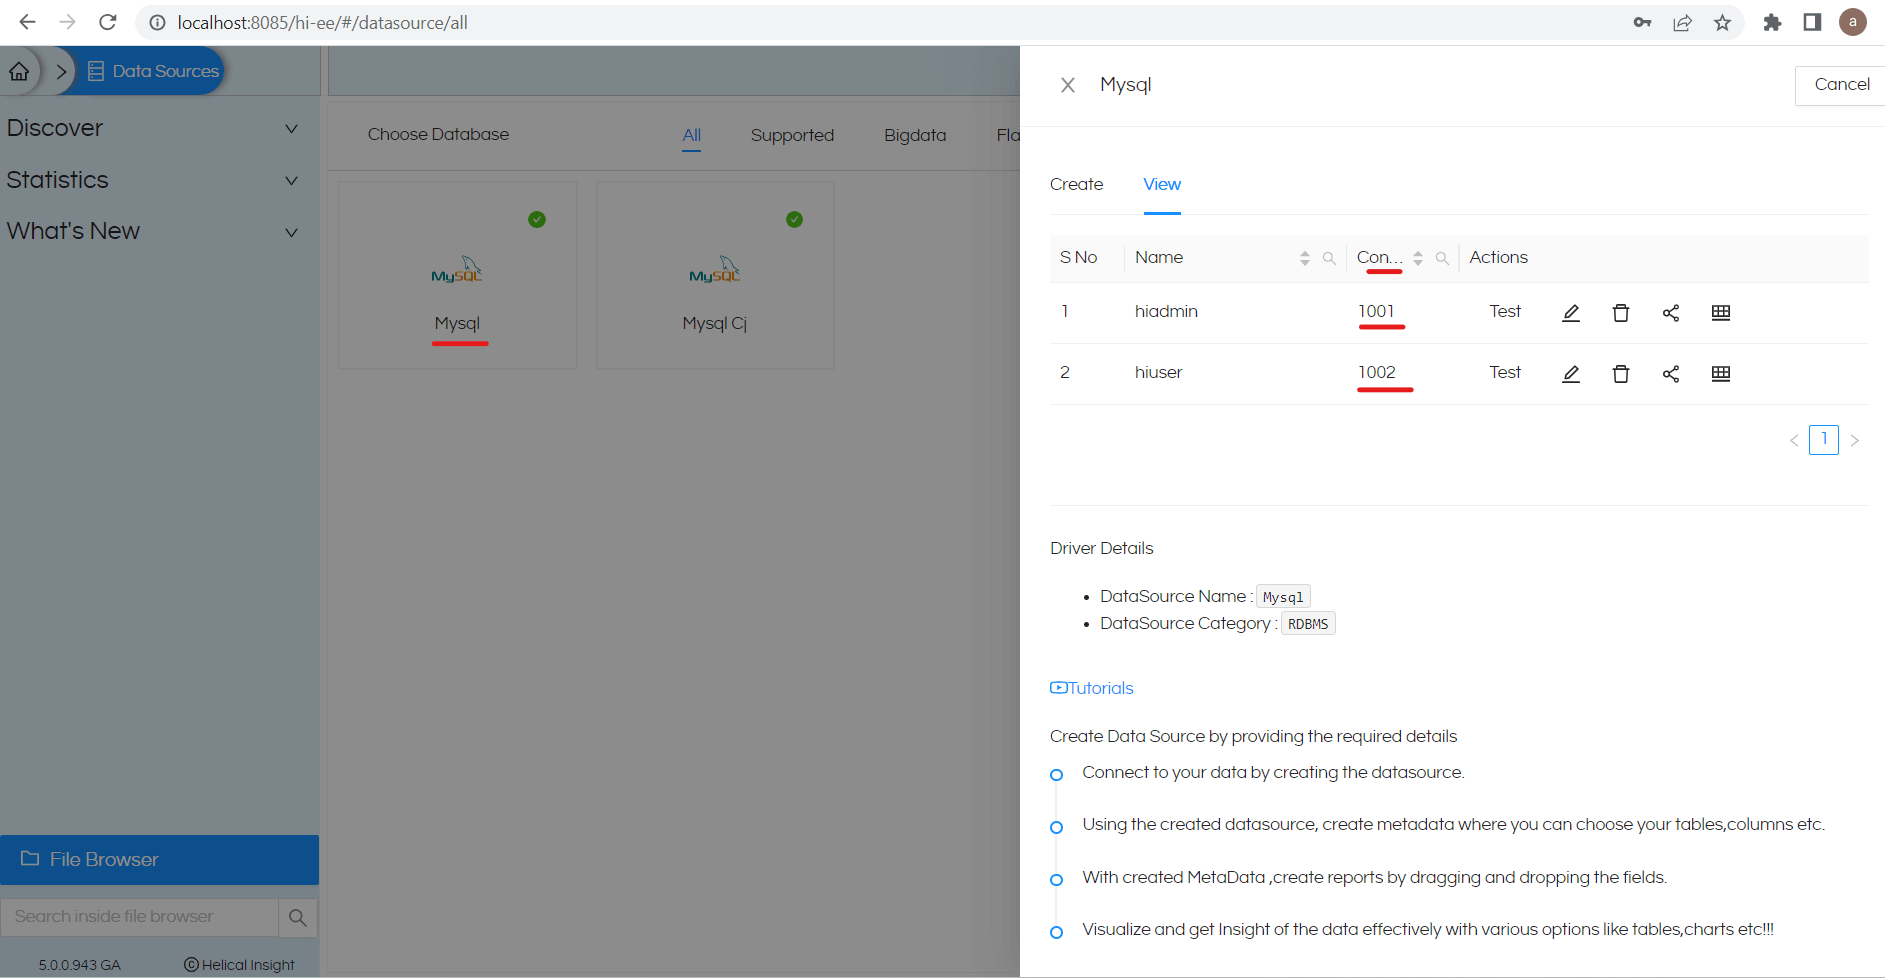Click the browser reload button

tap(108, 22)
